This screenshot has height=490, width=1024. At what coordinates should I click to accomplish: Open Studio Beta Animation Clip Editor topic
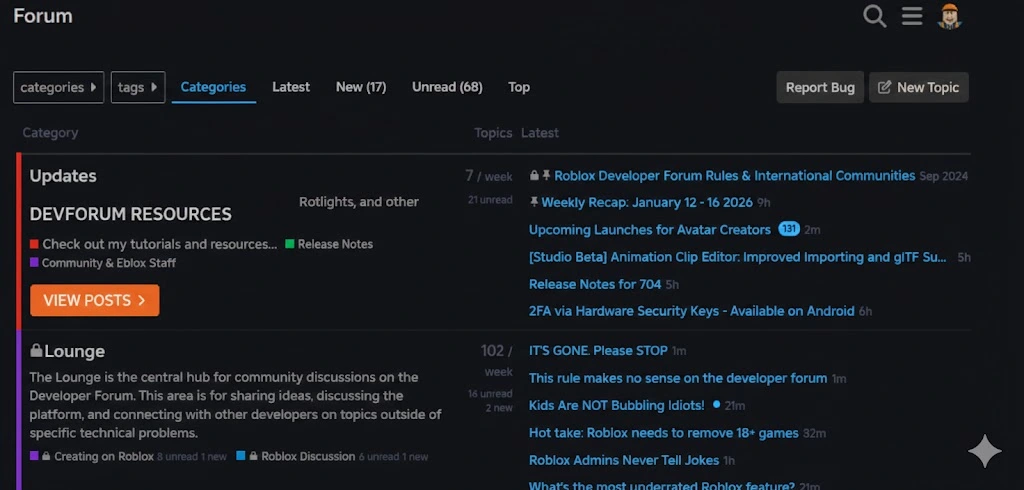738,257
